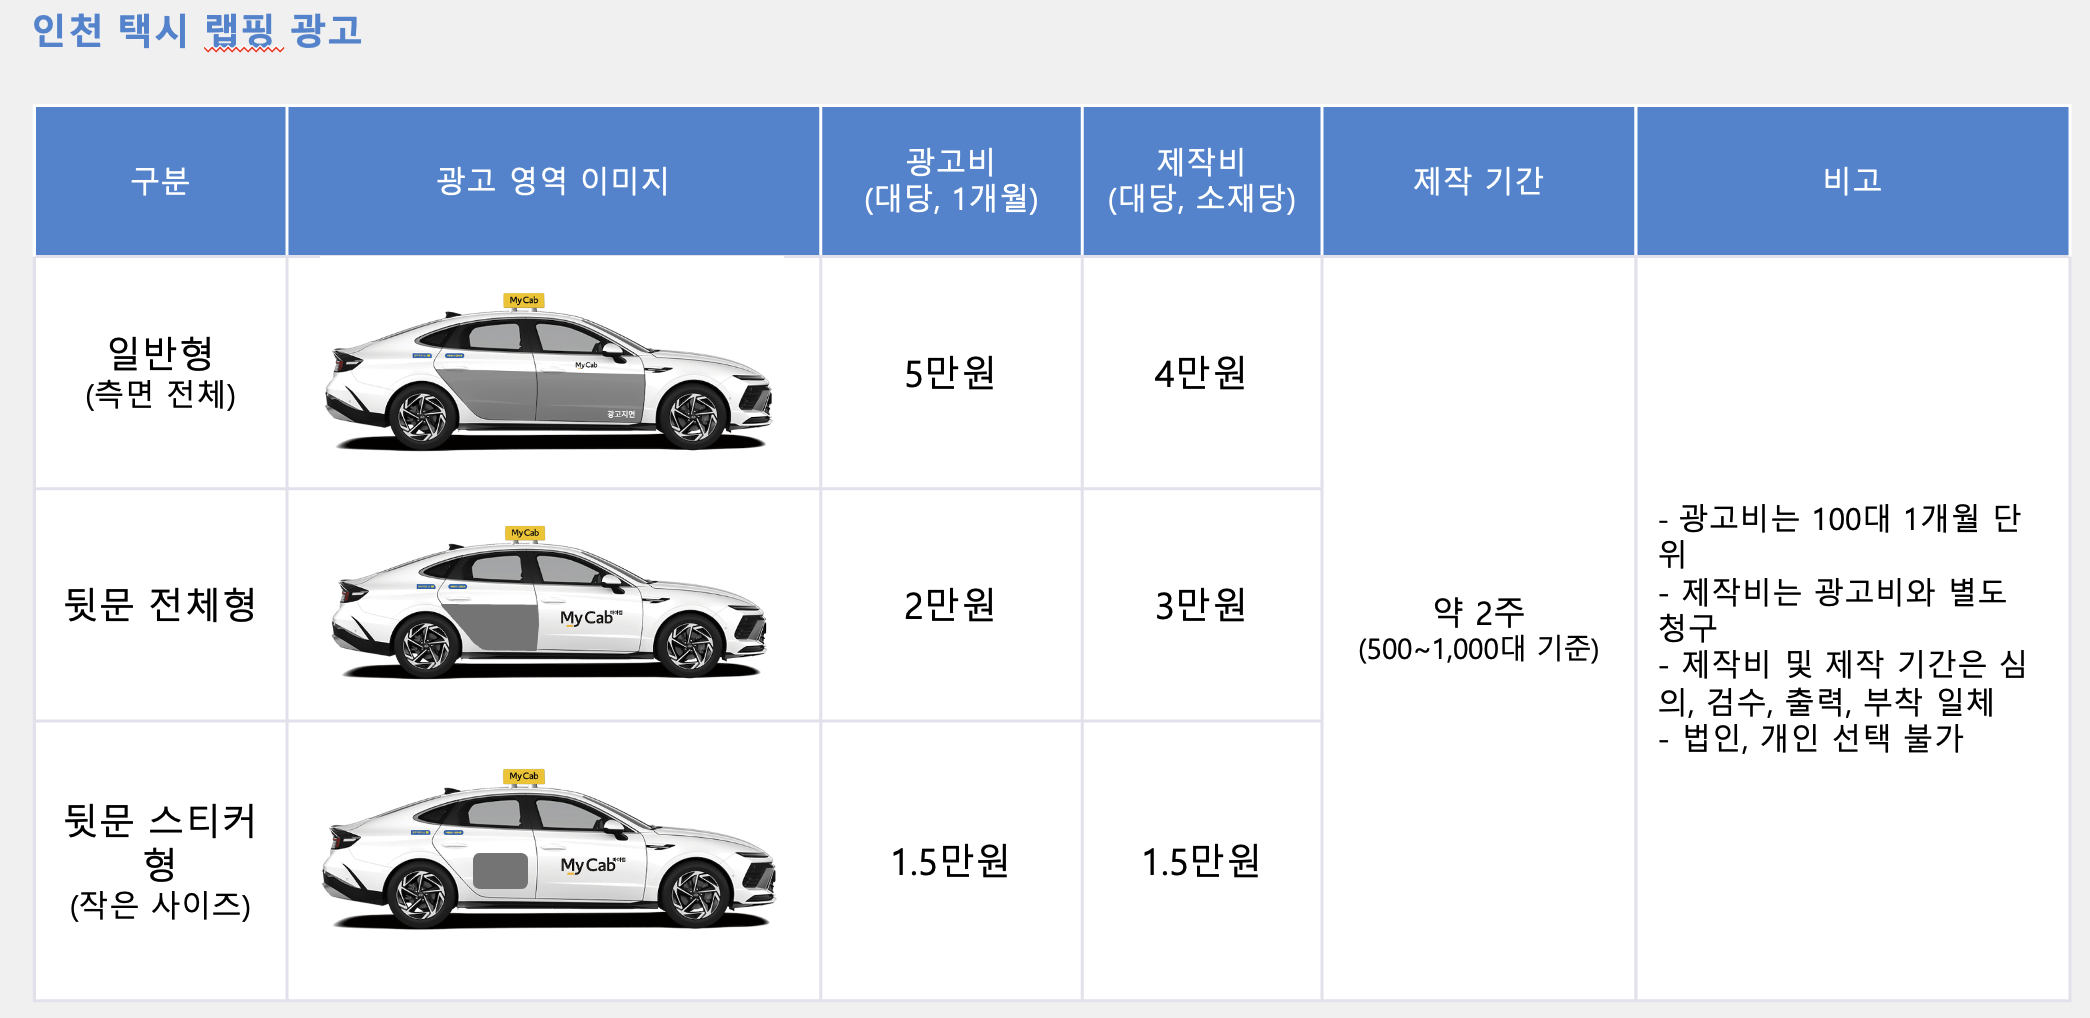The image size is (2090, 1018).
Task: Select the 뒷문 전체형 taxi image
Action: [x=549, y=605]
